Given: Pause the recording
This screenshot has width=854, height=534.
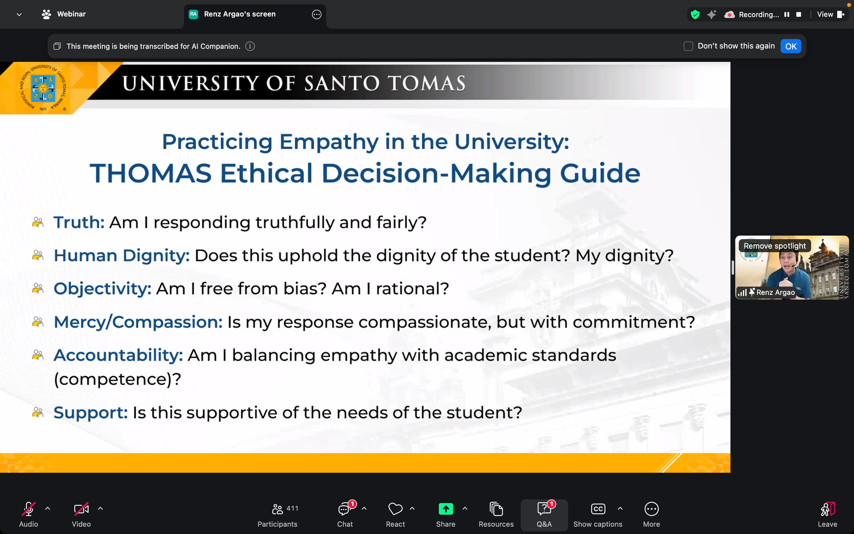Looking at the screenshot, I should (x=787, y=15).
